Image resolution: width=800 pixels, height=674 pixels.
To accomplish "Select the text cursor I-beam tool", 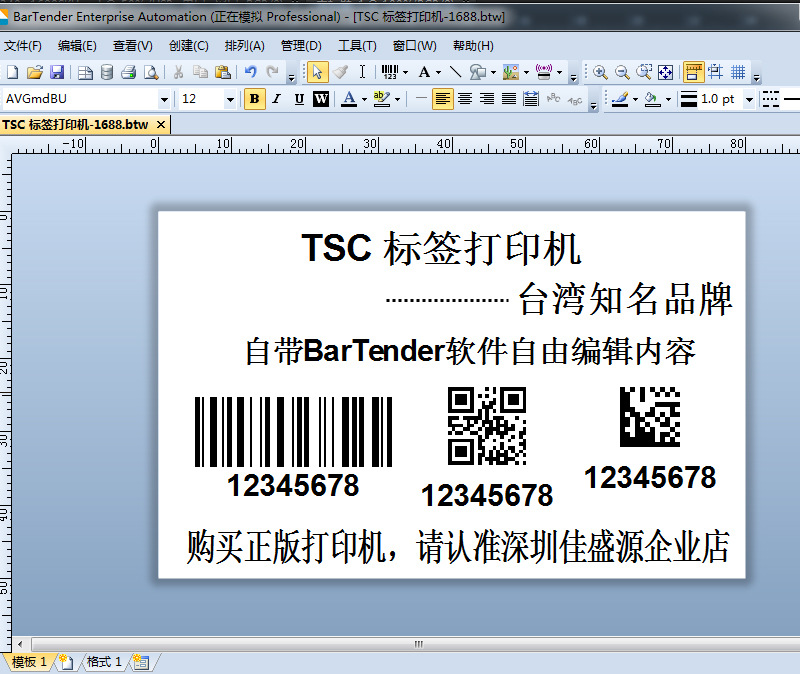I will point(362,72).
